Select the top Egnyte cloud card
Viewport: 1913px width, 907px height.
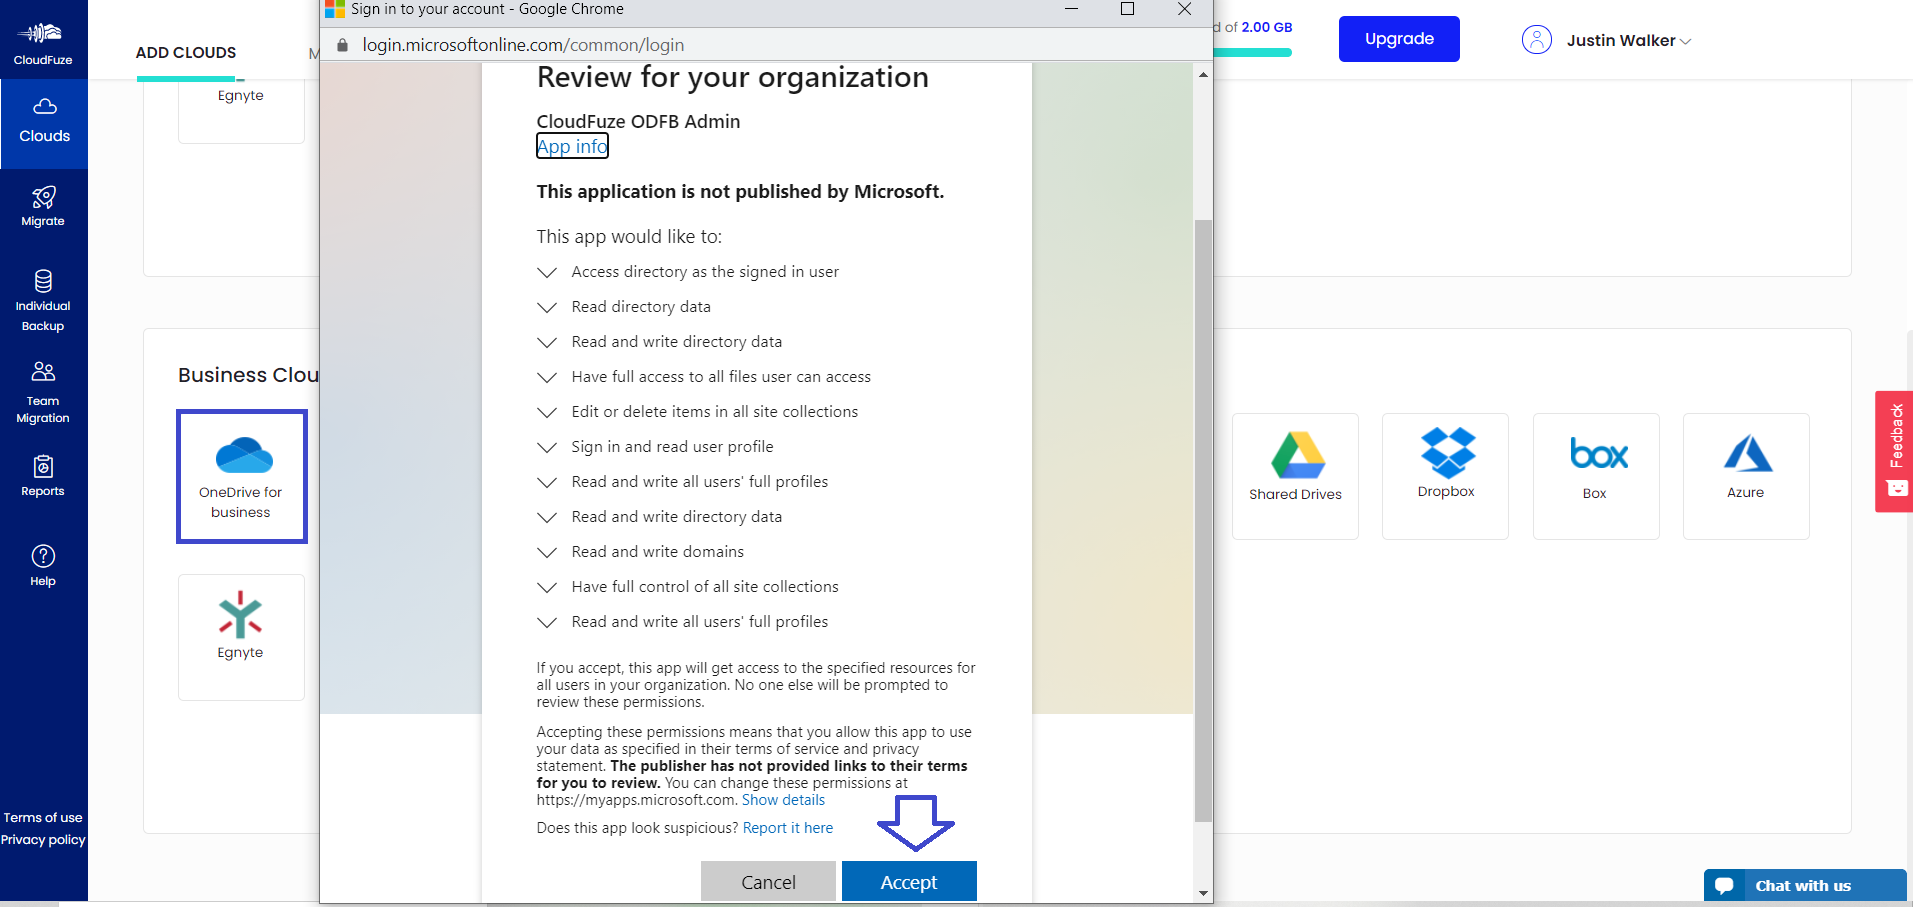tap(241, 110)
